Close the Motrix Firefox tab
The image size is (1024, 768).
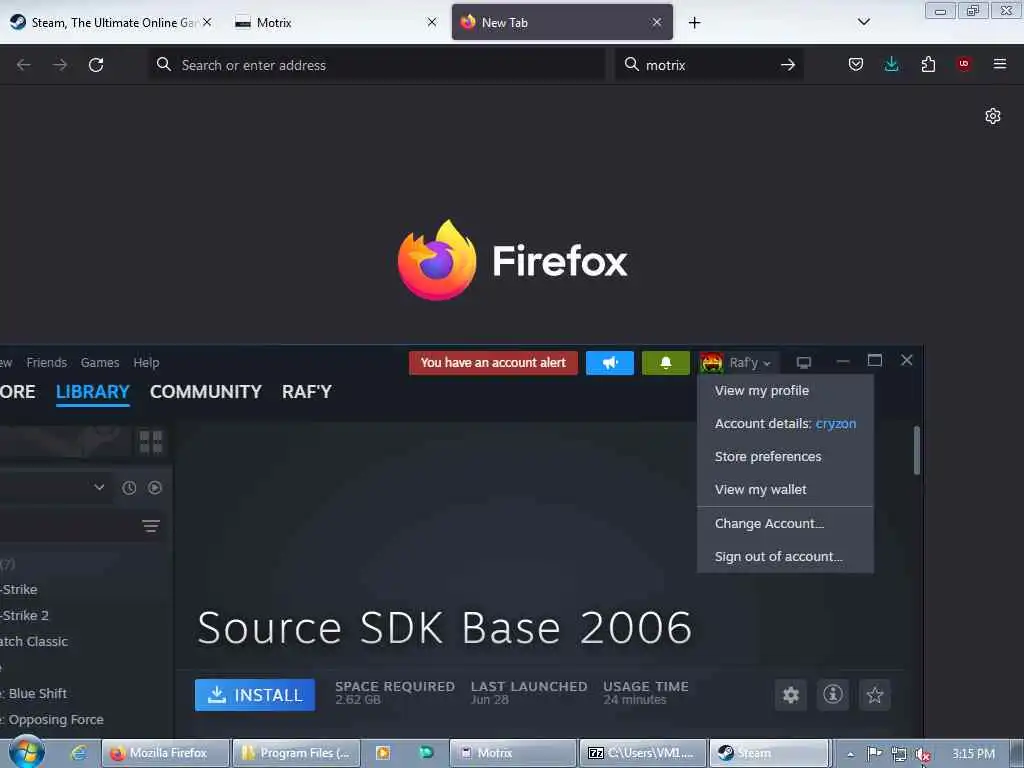coord(432,22)
